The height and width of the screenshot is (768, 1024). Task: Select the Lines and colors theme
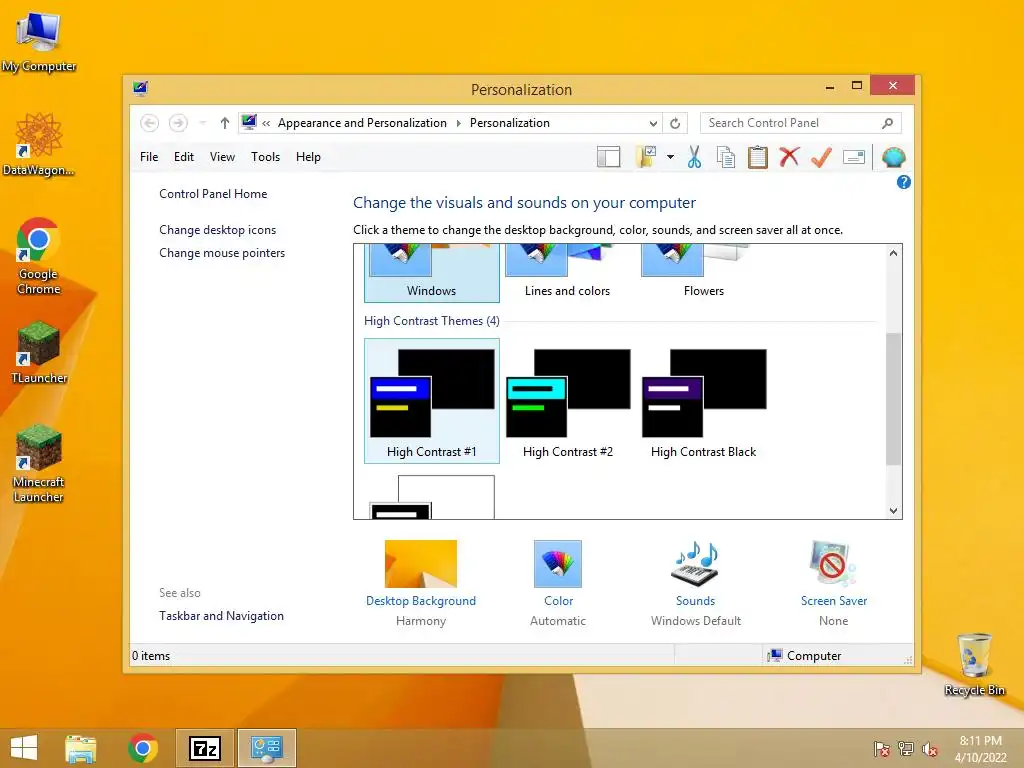click(x=568, y=273)
